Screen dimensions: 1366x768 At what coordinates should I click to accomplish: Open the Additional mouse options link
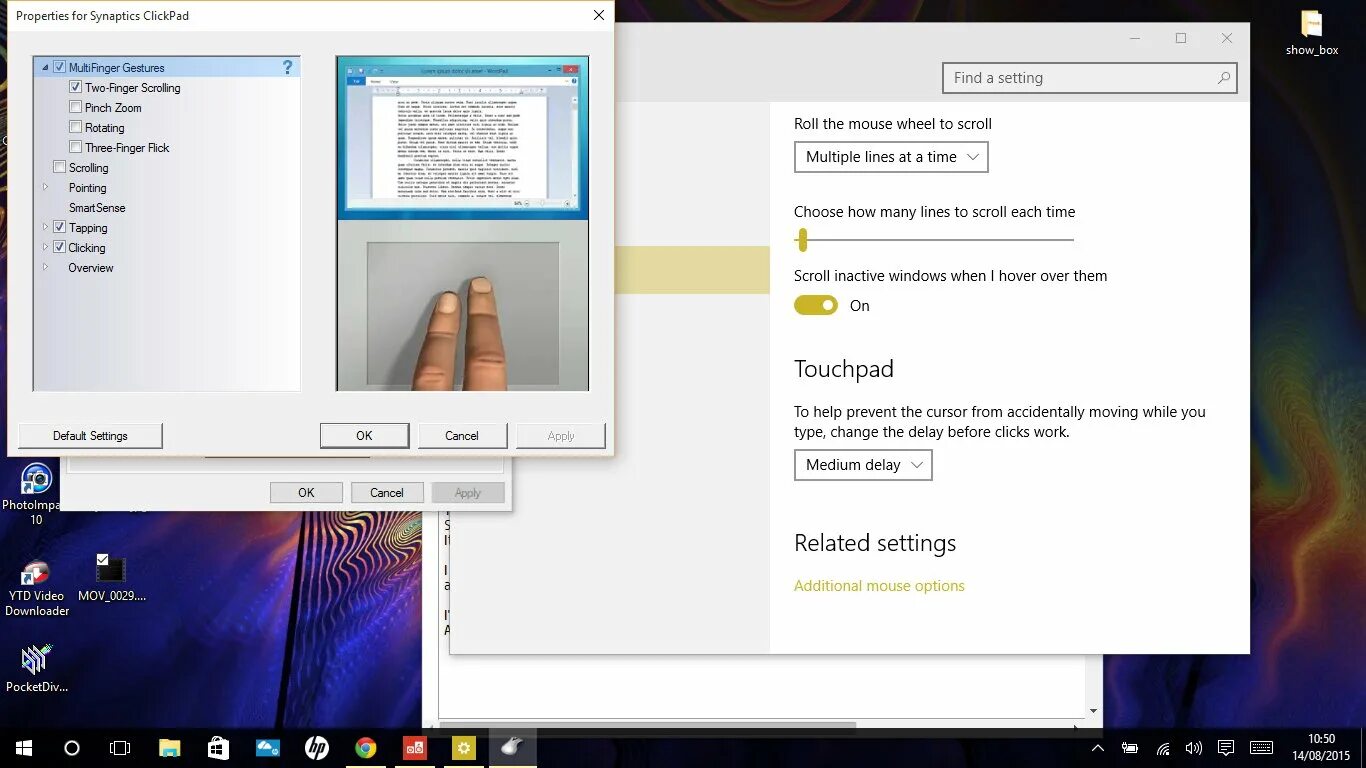point(879,586)
